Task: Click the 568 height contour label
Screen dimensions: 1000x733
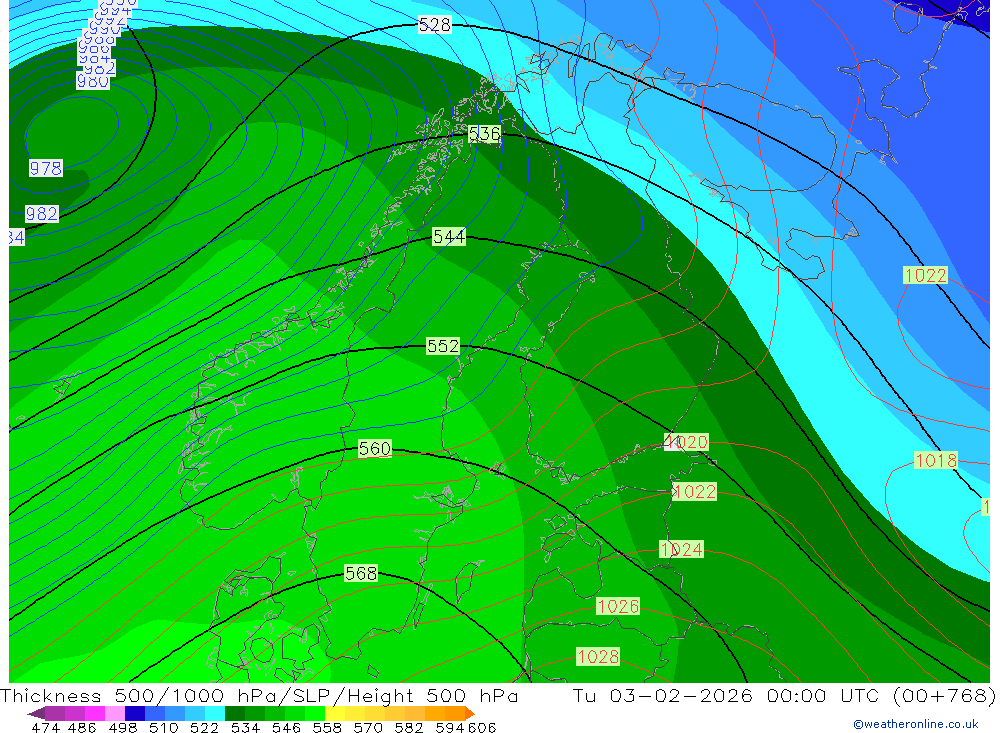Action: tap(361, 574)
